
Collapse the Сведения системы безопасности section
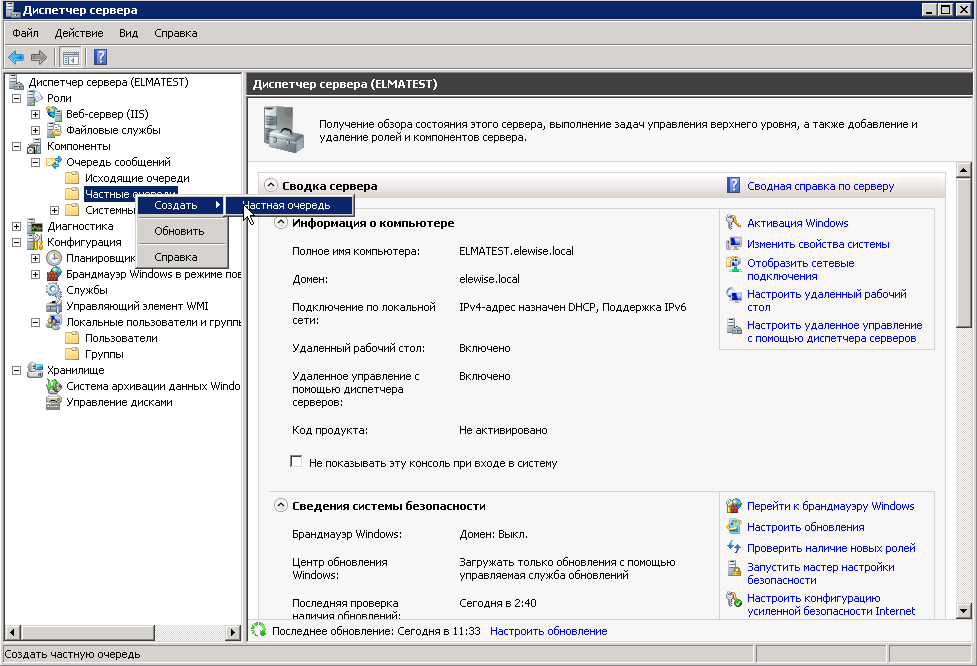(x=281, y=506)
